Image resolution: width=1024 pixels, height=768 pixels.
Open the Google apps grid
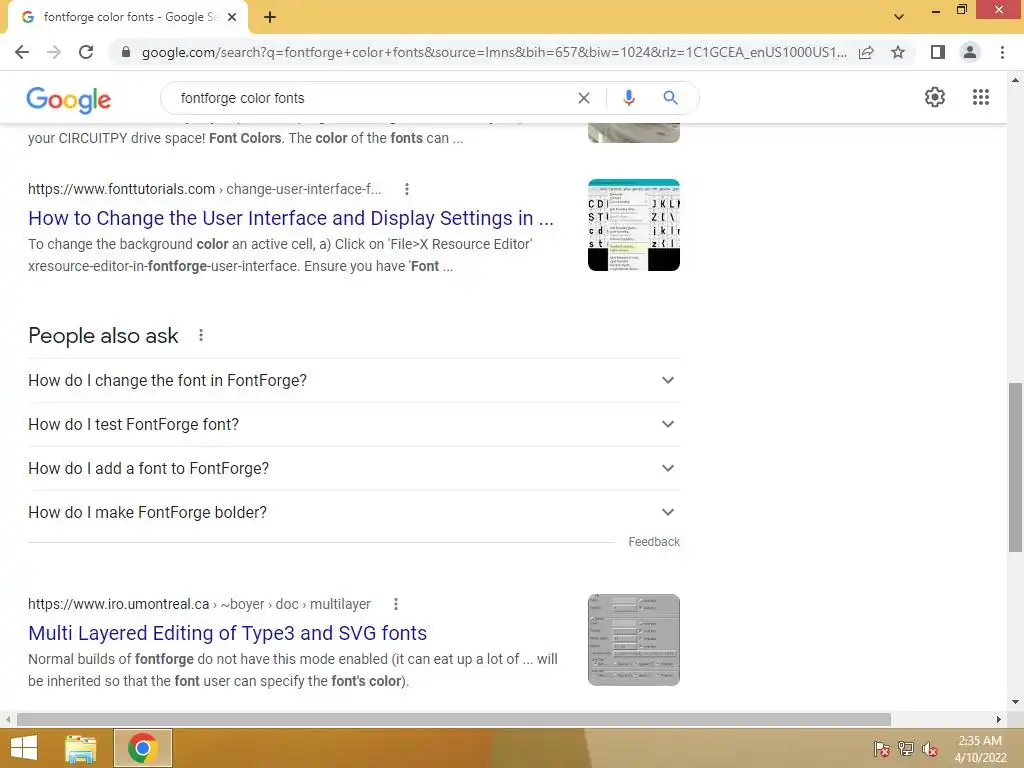(x=980, y=97)
